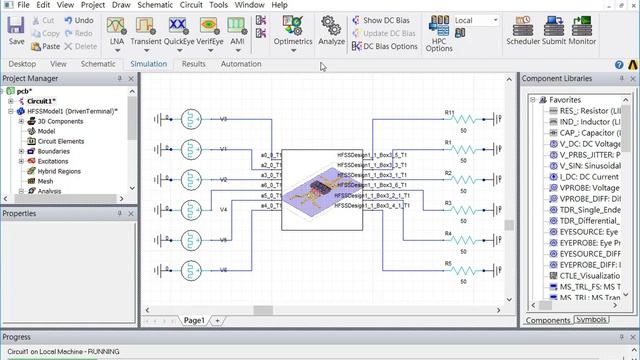640x360 pixels.
Task: Click the Paste button
Action: click(46, 47)
